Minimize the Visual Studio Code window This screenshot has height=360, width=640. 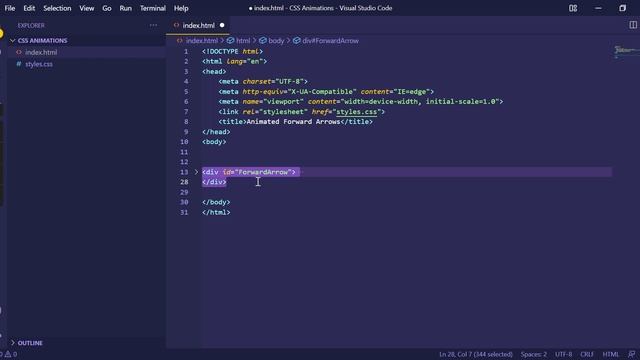tap(598, 8)
